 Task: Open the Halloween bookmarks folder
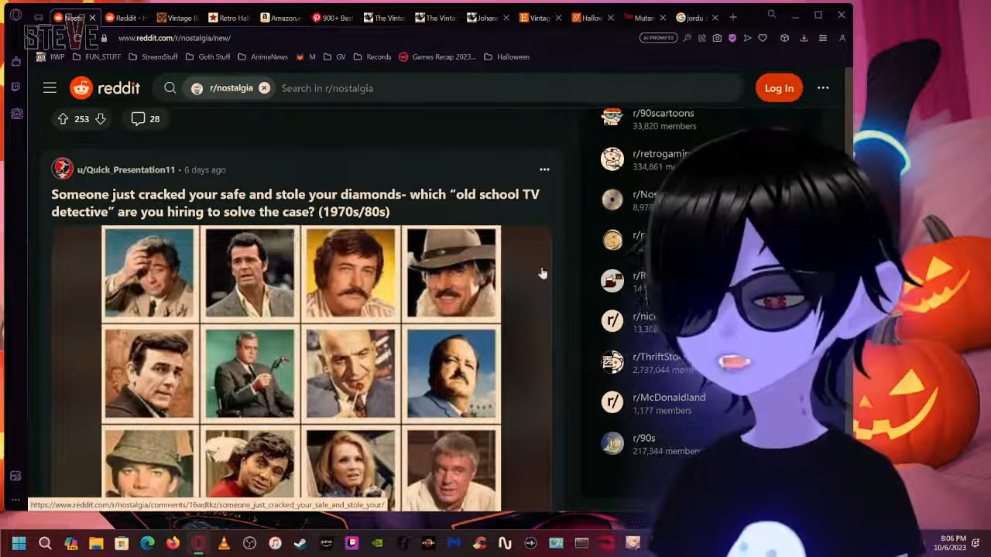[x=507, y=57]
